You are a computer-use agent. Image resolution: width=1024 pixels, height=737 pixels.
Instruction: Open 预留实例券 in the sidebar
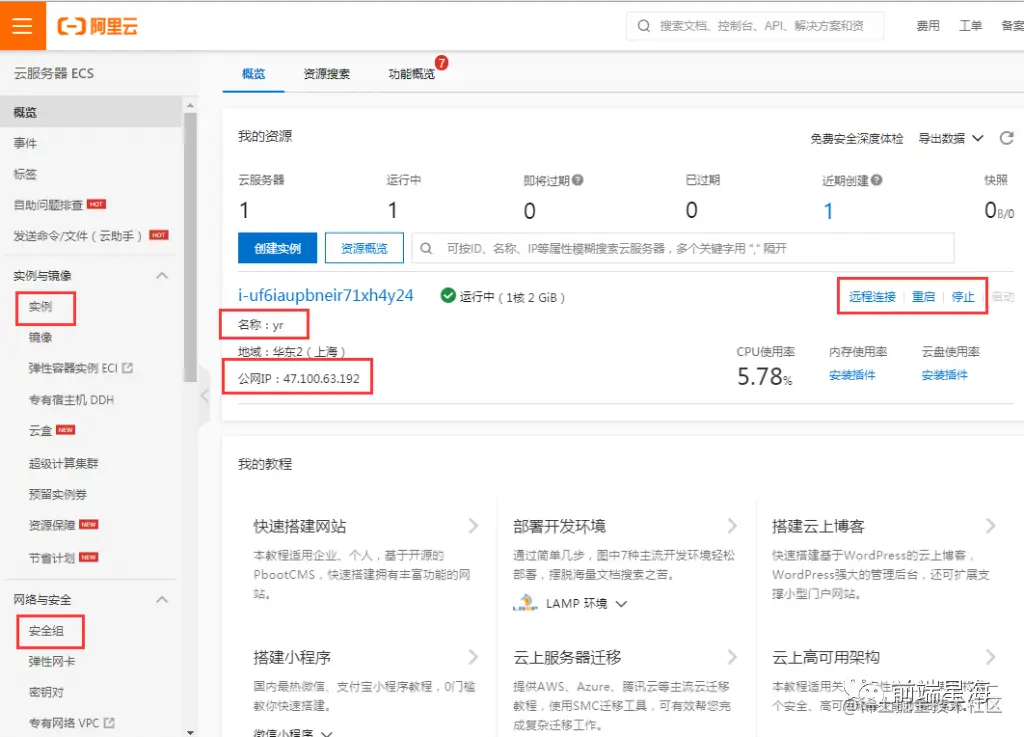pos(57,494)
